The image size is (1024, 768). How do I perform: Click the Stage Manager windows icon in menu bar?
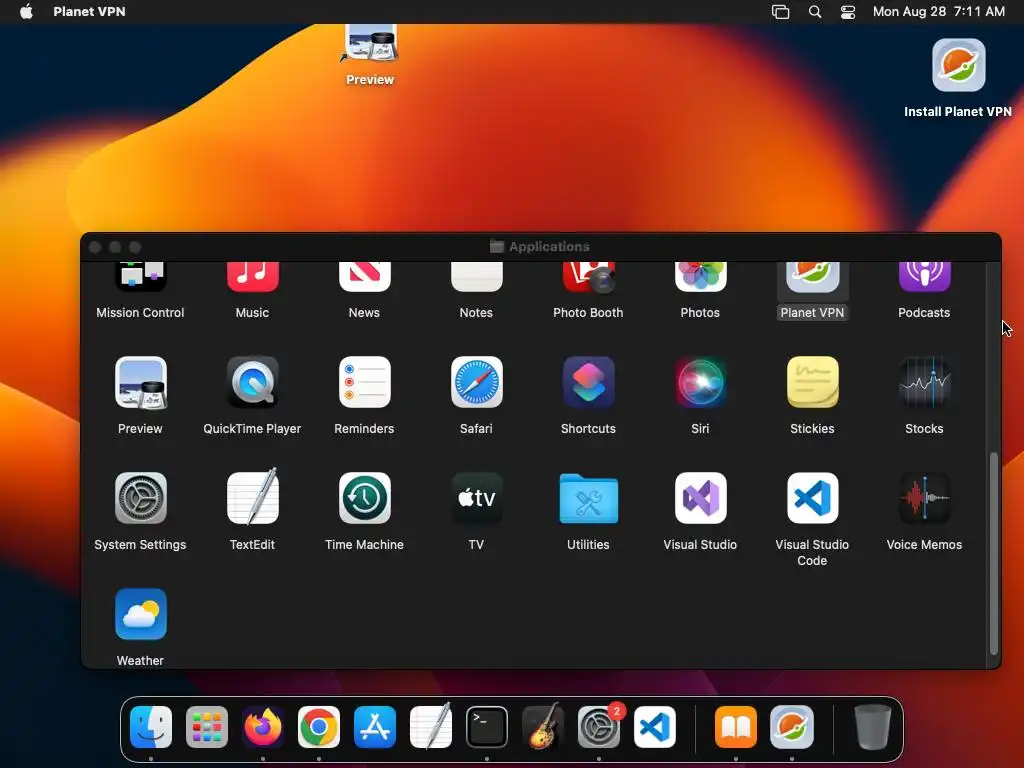[780, 12]
